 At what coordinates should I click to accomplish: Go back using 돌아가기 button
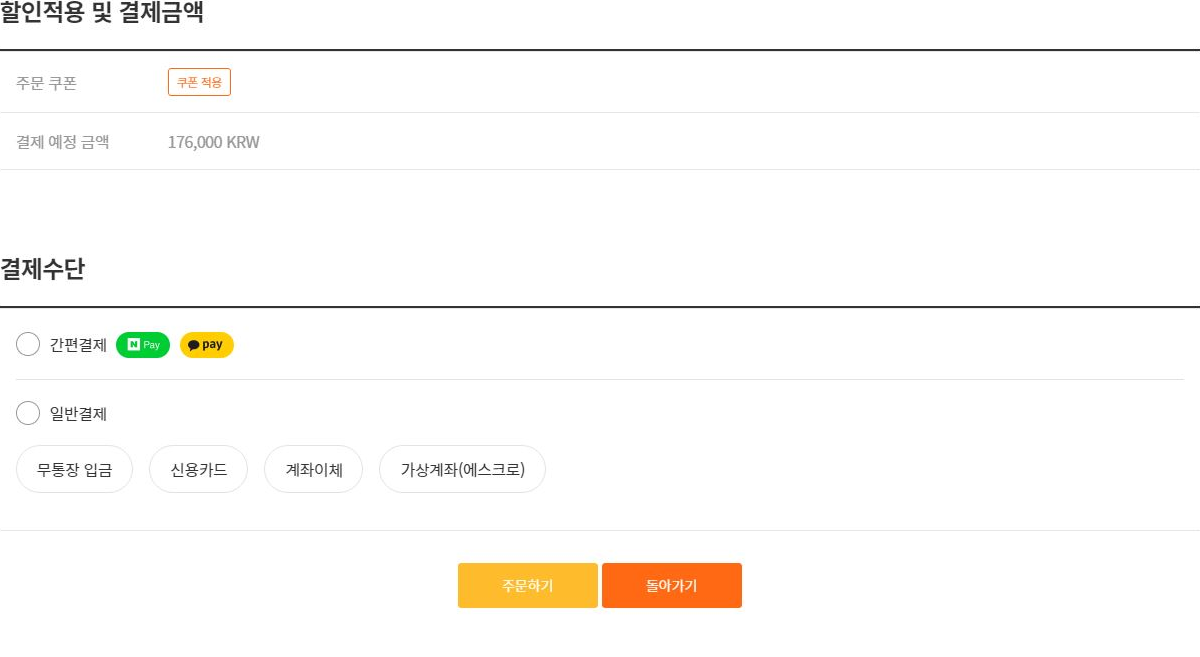tap(672, 586)
